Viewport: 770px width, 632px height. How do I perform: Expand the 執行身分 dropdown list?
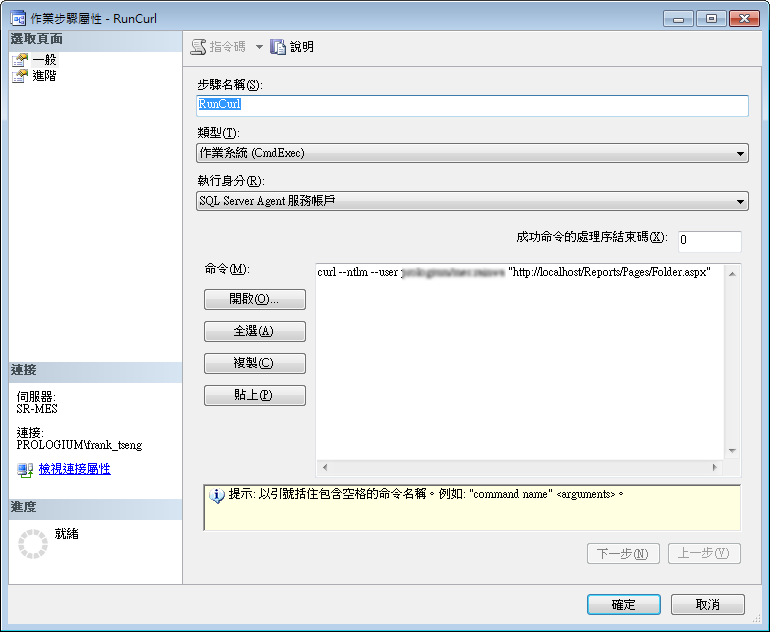[740, 202]
